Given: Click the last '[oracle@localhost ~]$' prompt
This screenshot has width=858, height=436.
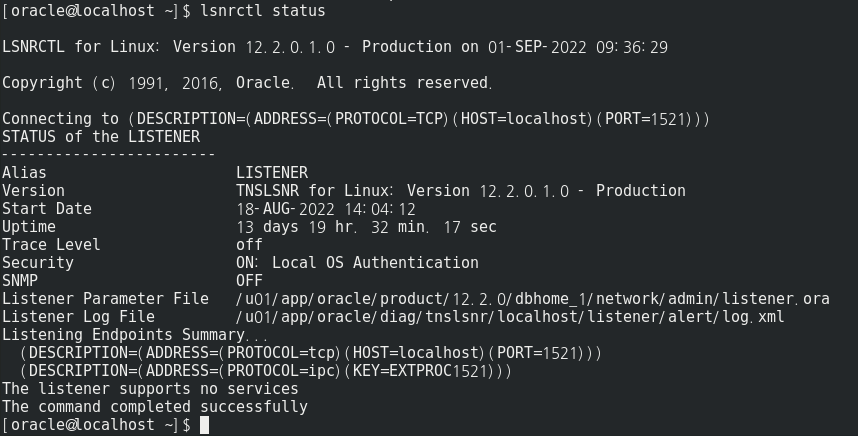Looking at the screenshot, I should [x=96, y=425].
